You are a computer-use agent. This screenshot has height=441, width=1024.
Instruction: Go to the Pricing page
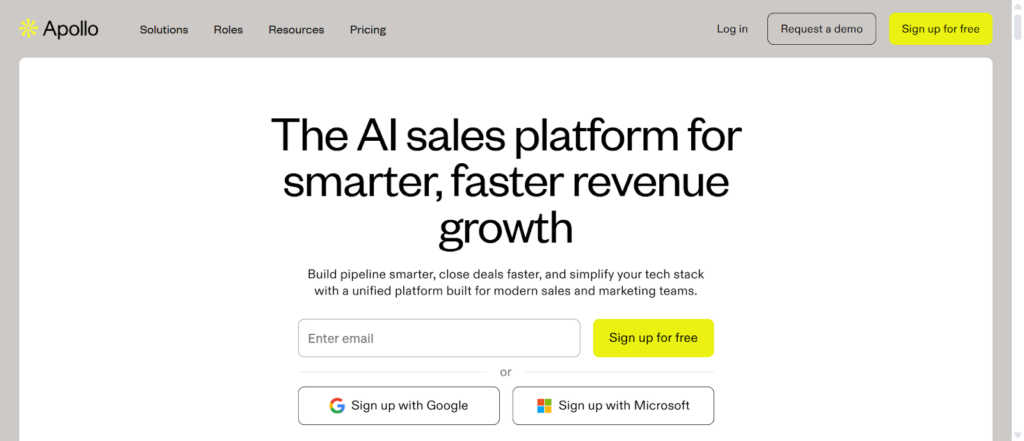tap(368, 30)
